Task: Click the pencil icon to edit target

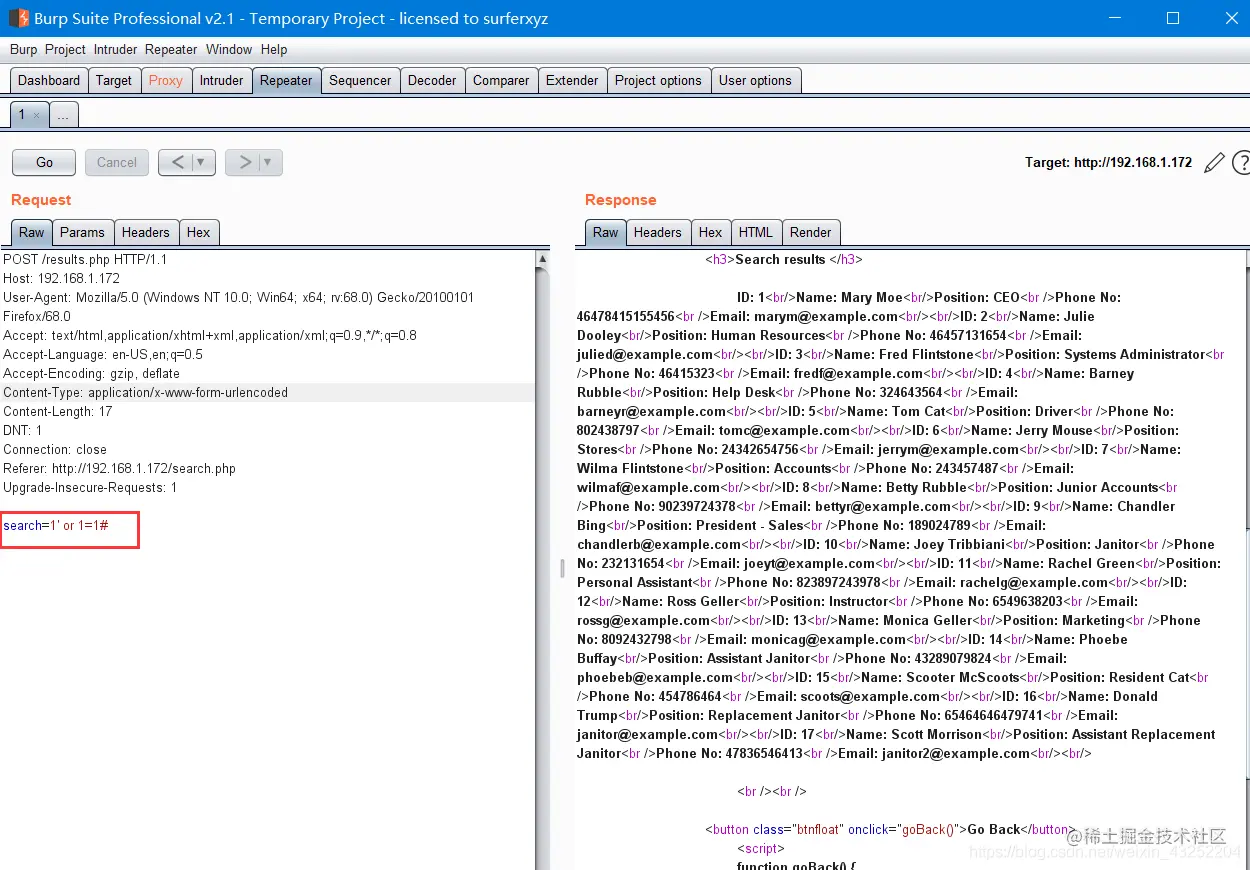Action: click(x=1214, y=162)
